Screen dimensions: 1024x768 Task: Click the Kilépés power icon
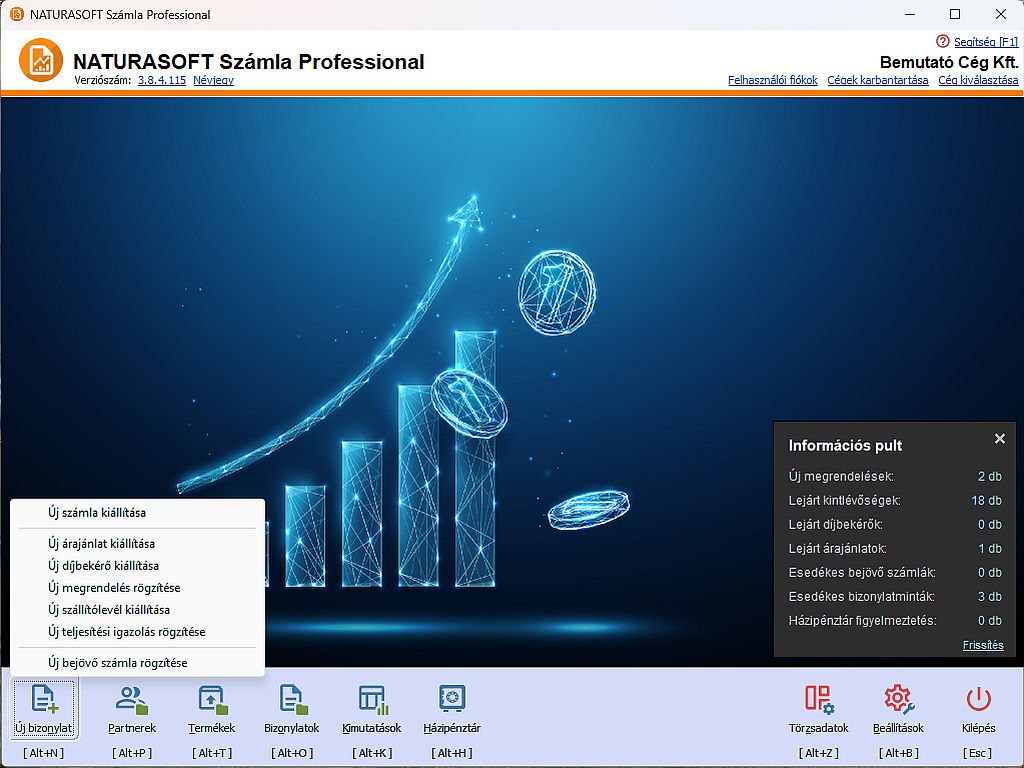click(978, 699)
